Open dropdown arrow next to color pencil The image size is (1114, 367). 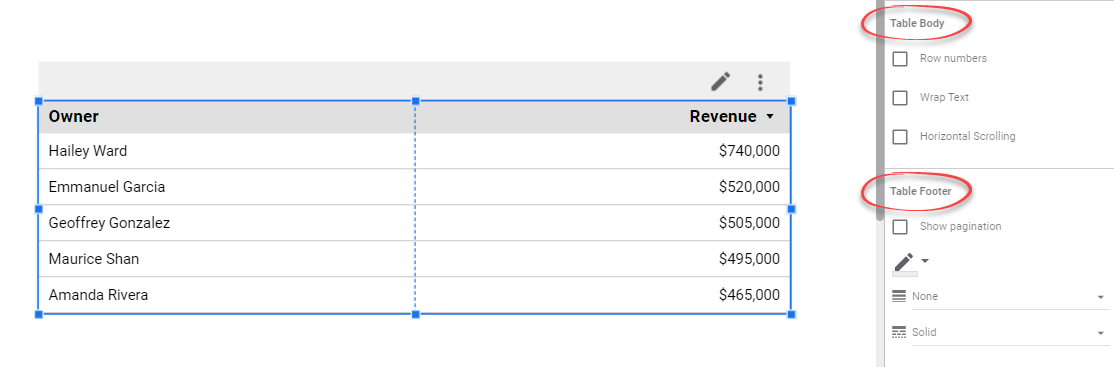[924, 261]
